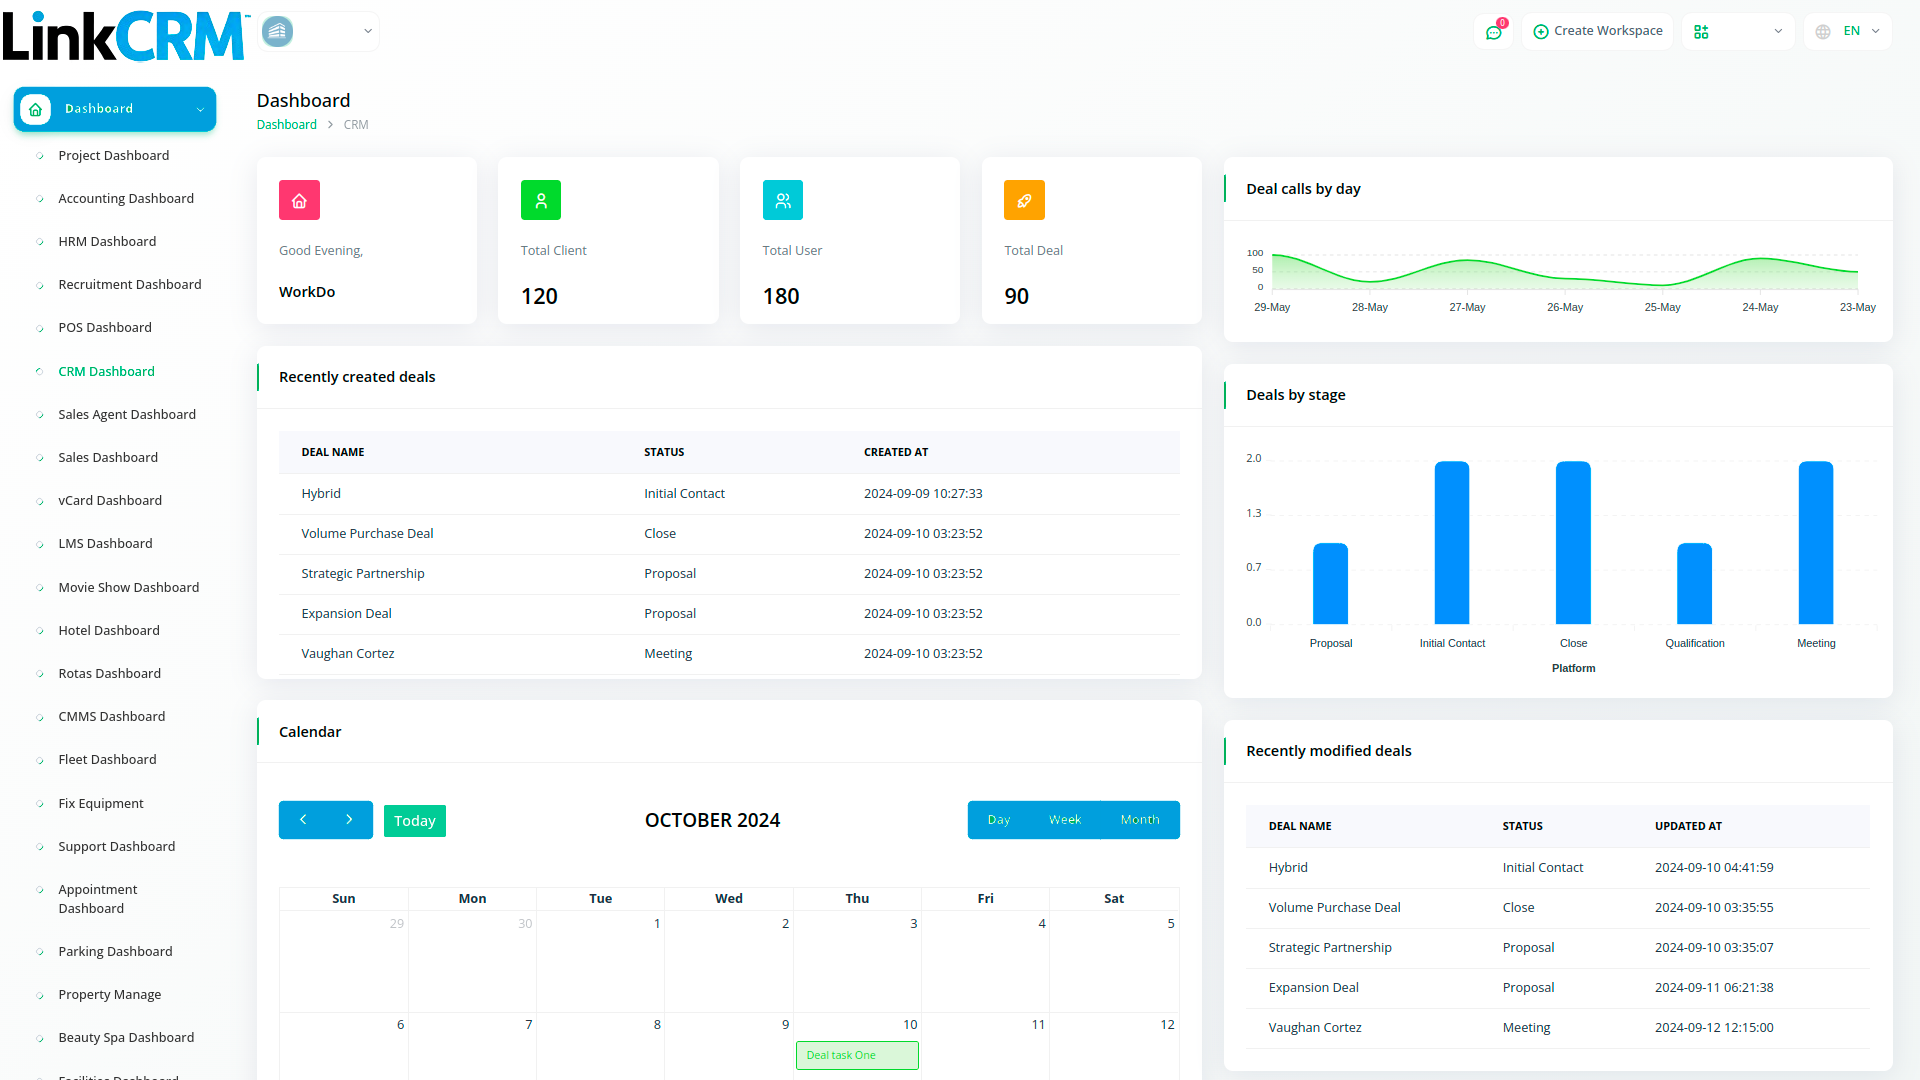The height and width of the screenshot is (1080, 1920).
Task: Go to next month in calendar
Action: [x=349, y=820]
